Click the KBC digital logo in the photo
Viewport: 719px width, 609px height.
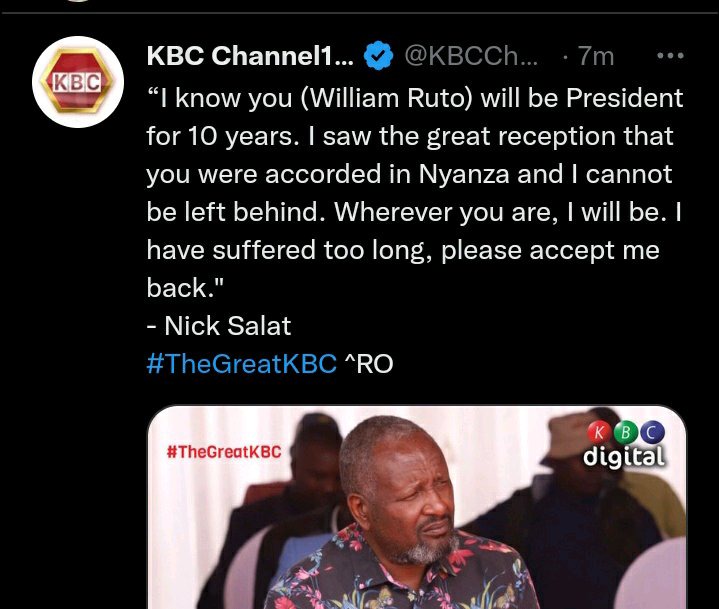point(625,445)
